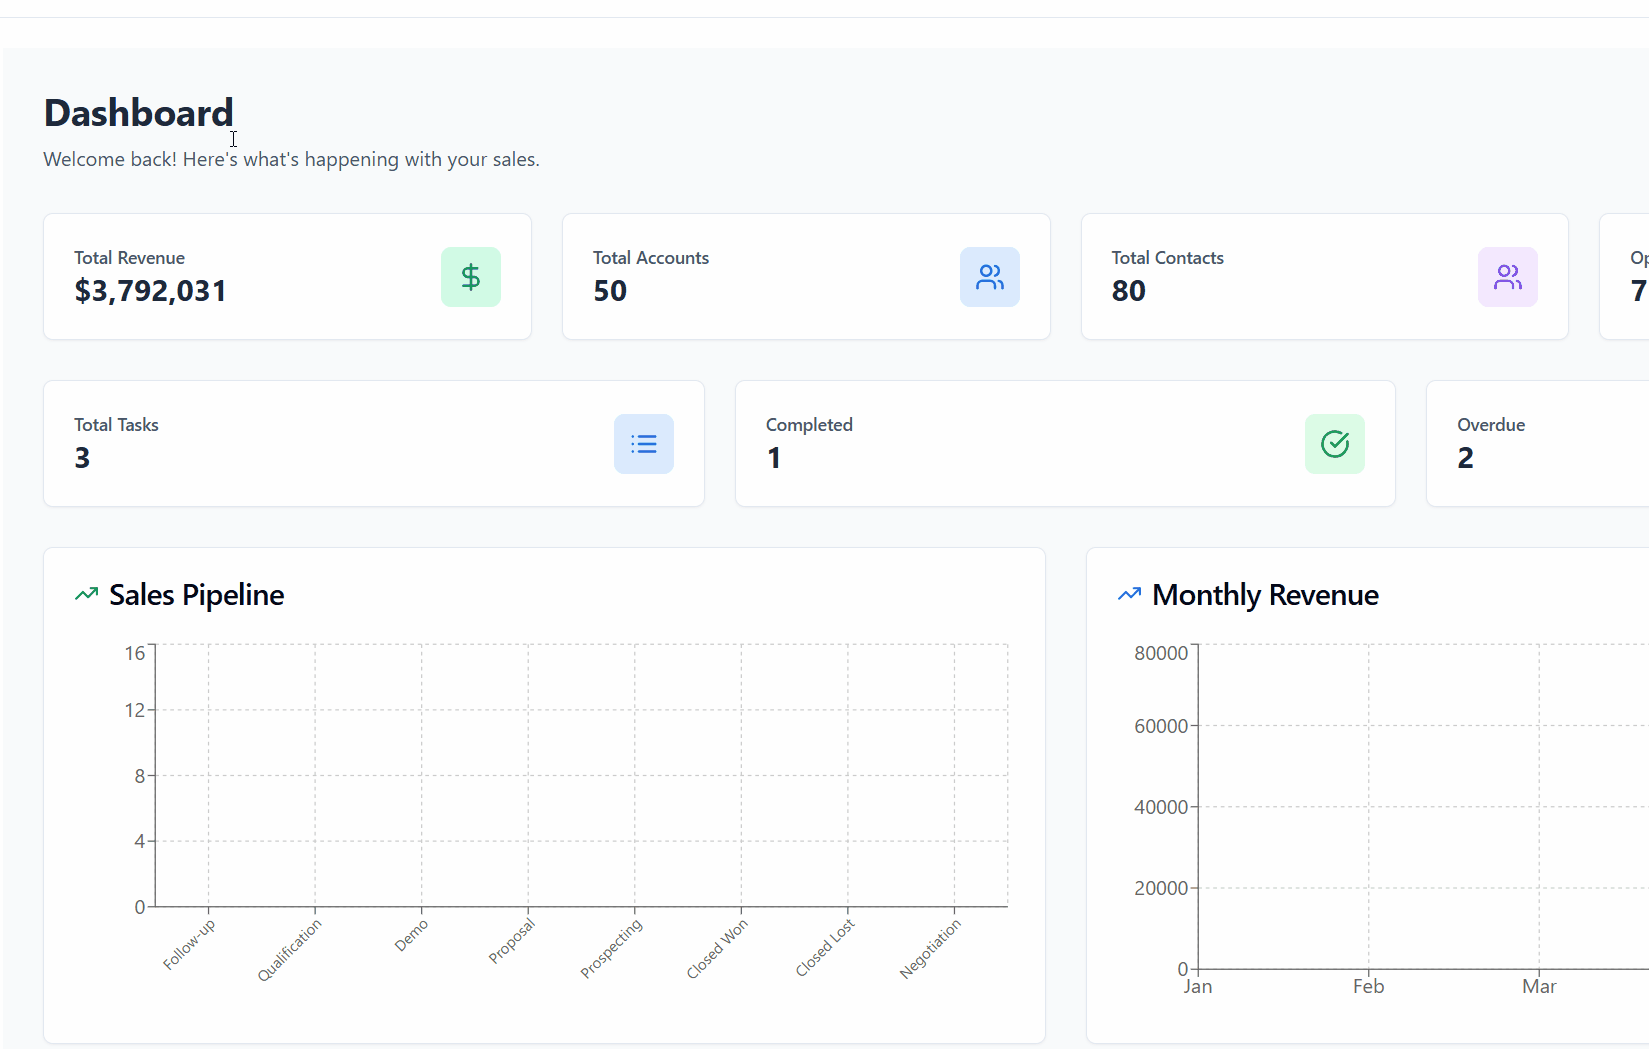This screenshot has height=1049, width=1649.
Task: Click the 8 y-axis value on pipeline chart
Action: pos(140,776)
